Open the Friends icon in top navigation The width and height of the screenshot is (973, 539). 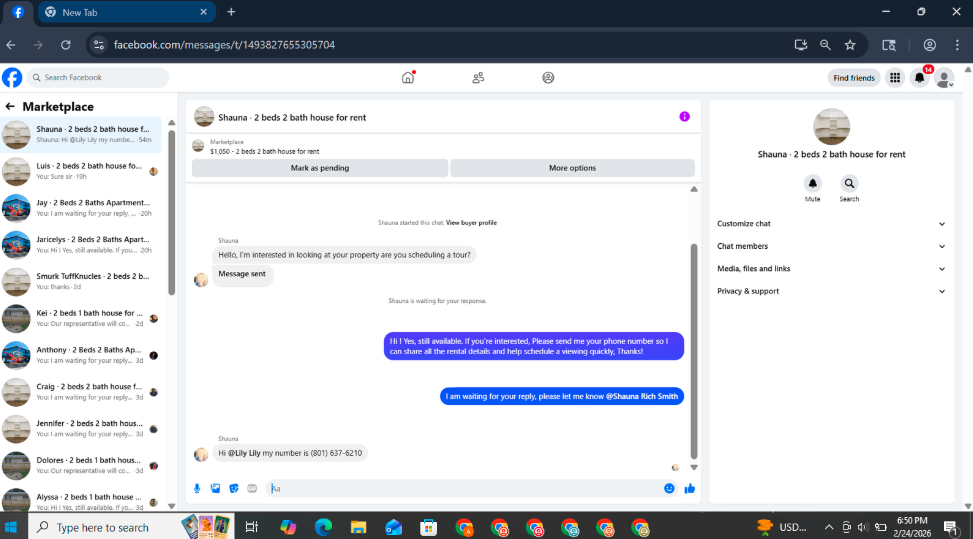(x=478, y=78)
